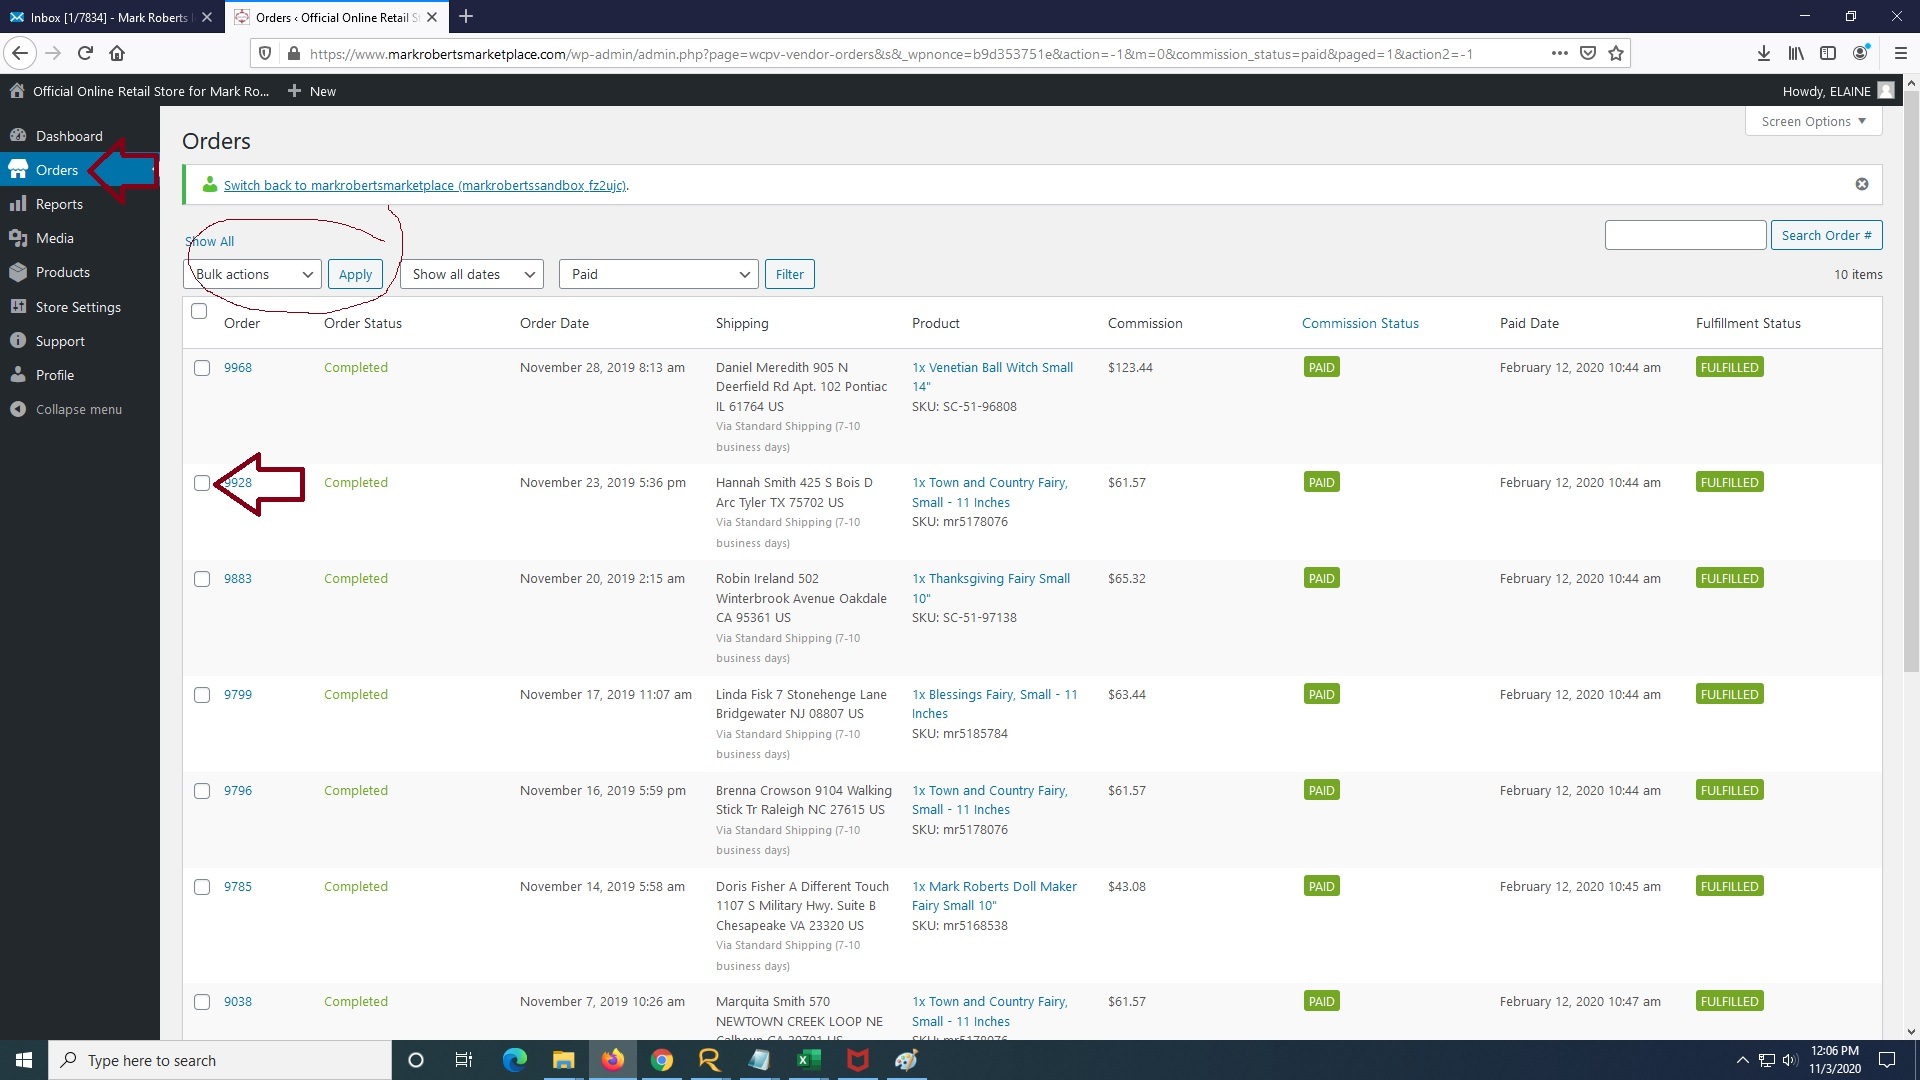Open Excel from the taskbar
1920x1080 pixels.
[808, 1060]
